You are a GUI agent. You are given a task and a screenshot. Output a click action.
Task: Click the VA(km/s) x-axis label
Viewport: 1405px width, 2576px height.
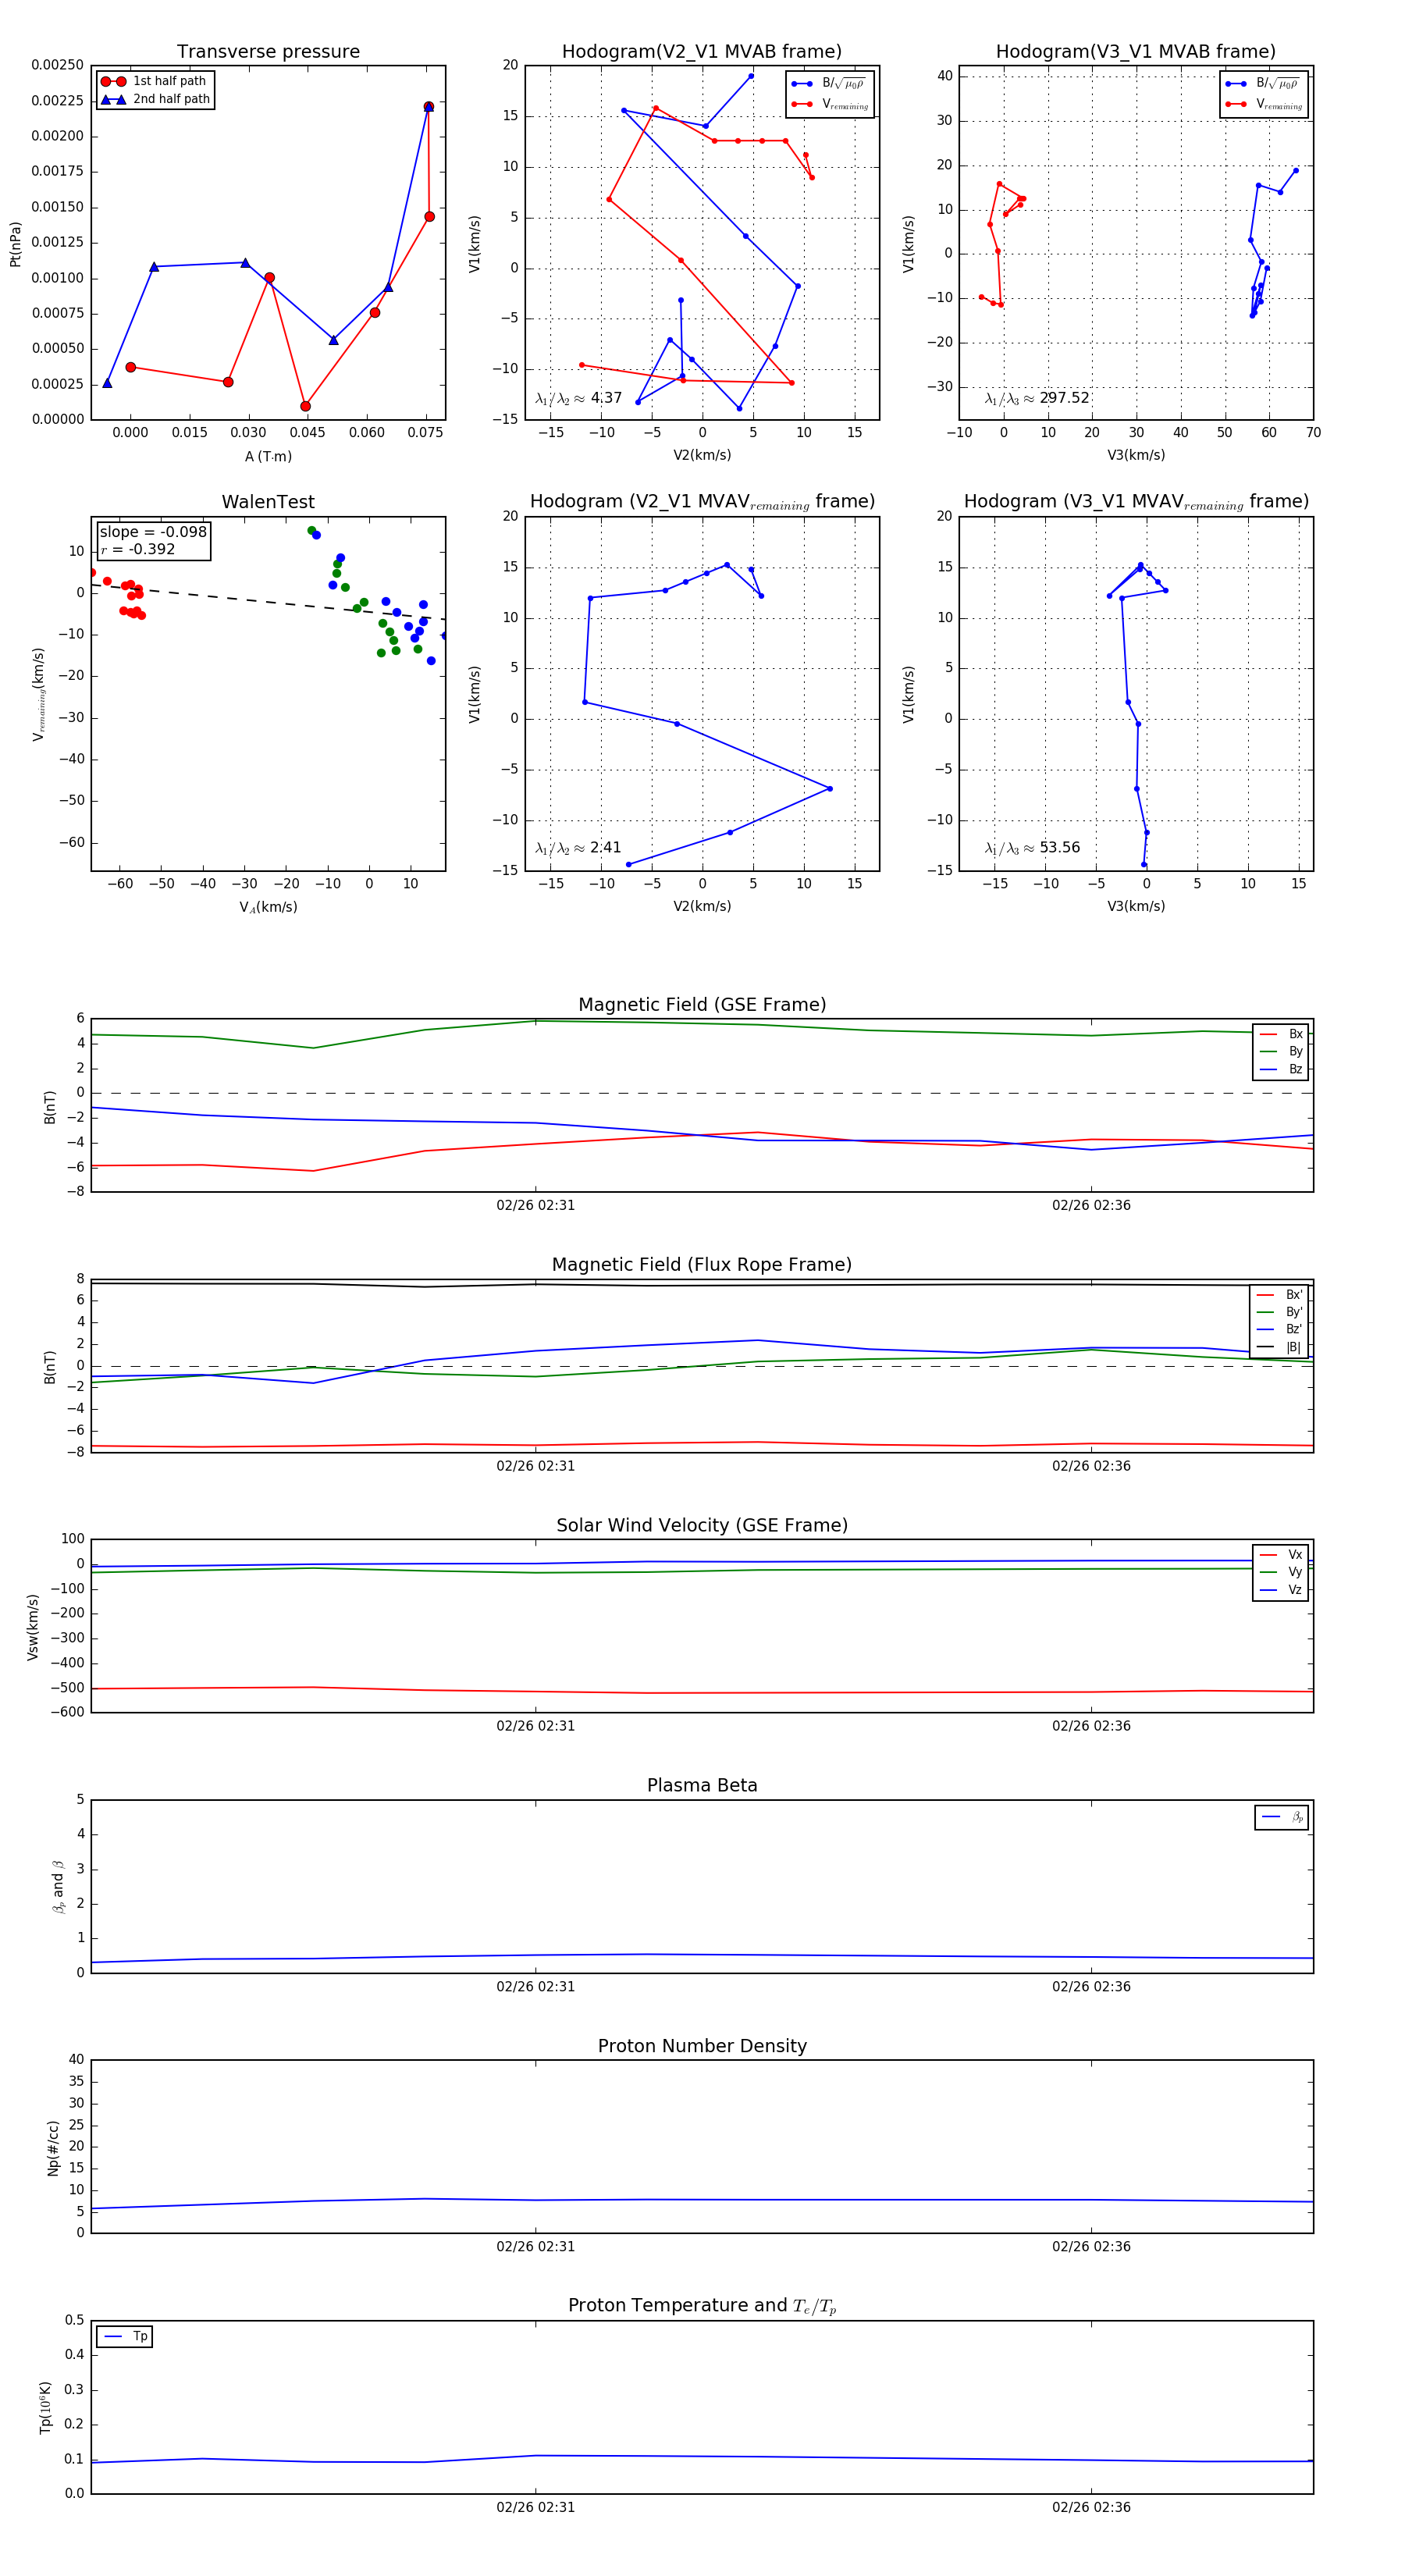click(x=268, y=907)
